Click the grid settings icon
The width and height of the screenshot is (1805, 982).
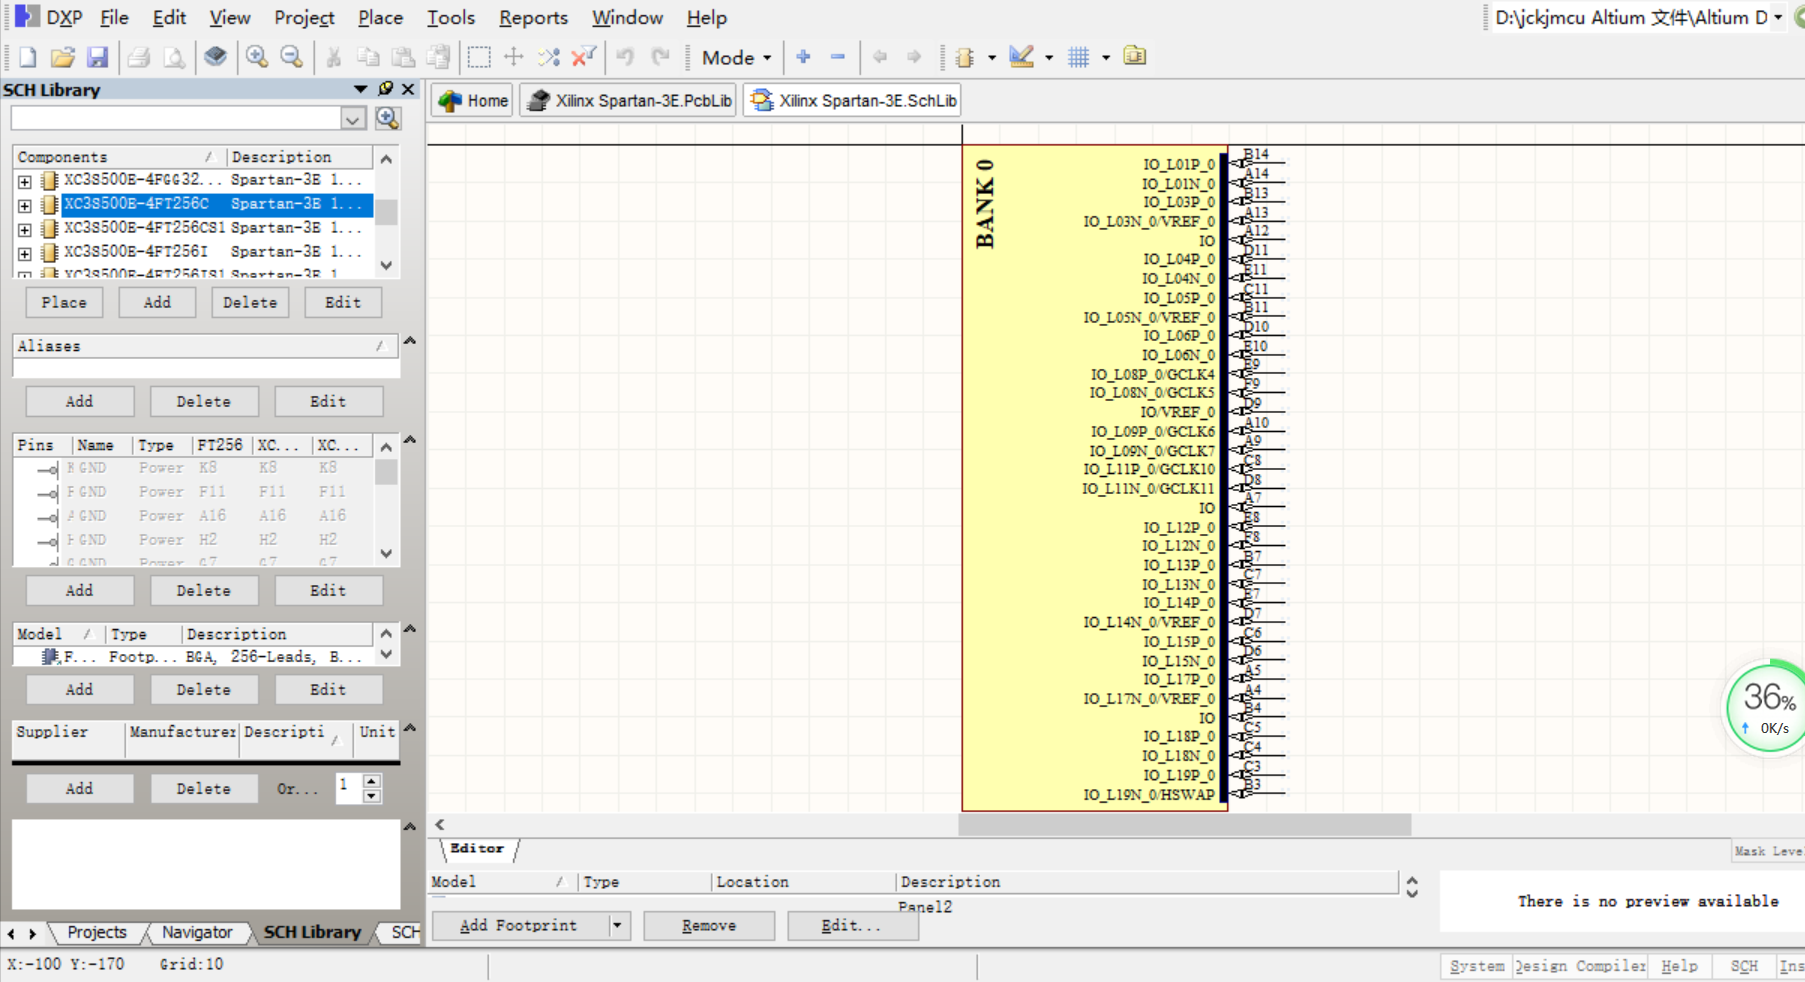(1078, 57)
